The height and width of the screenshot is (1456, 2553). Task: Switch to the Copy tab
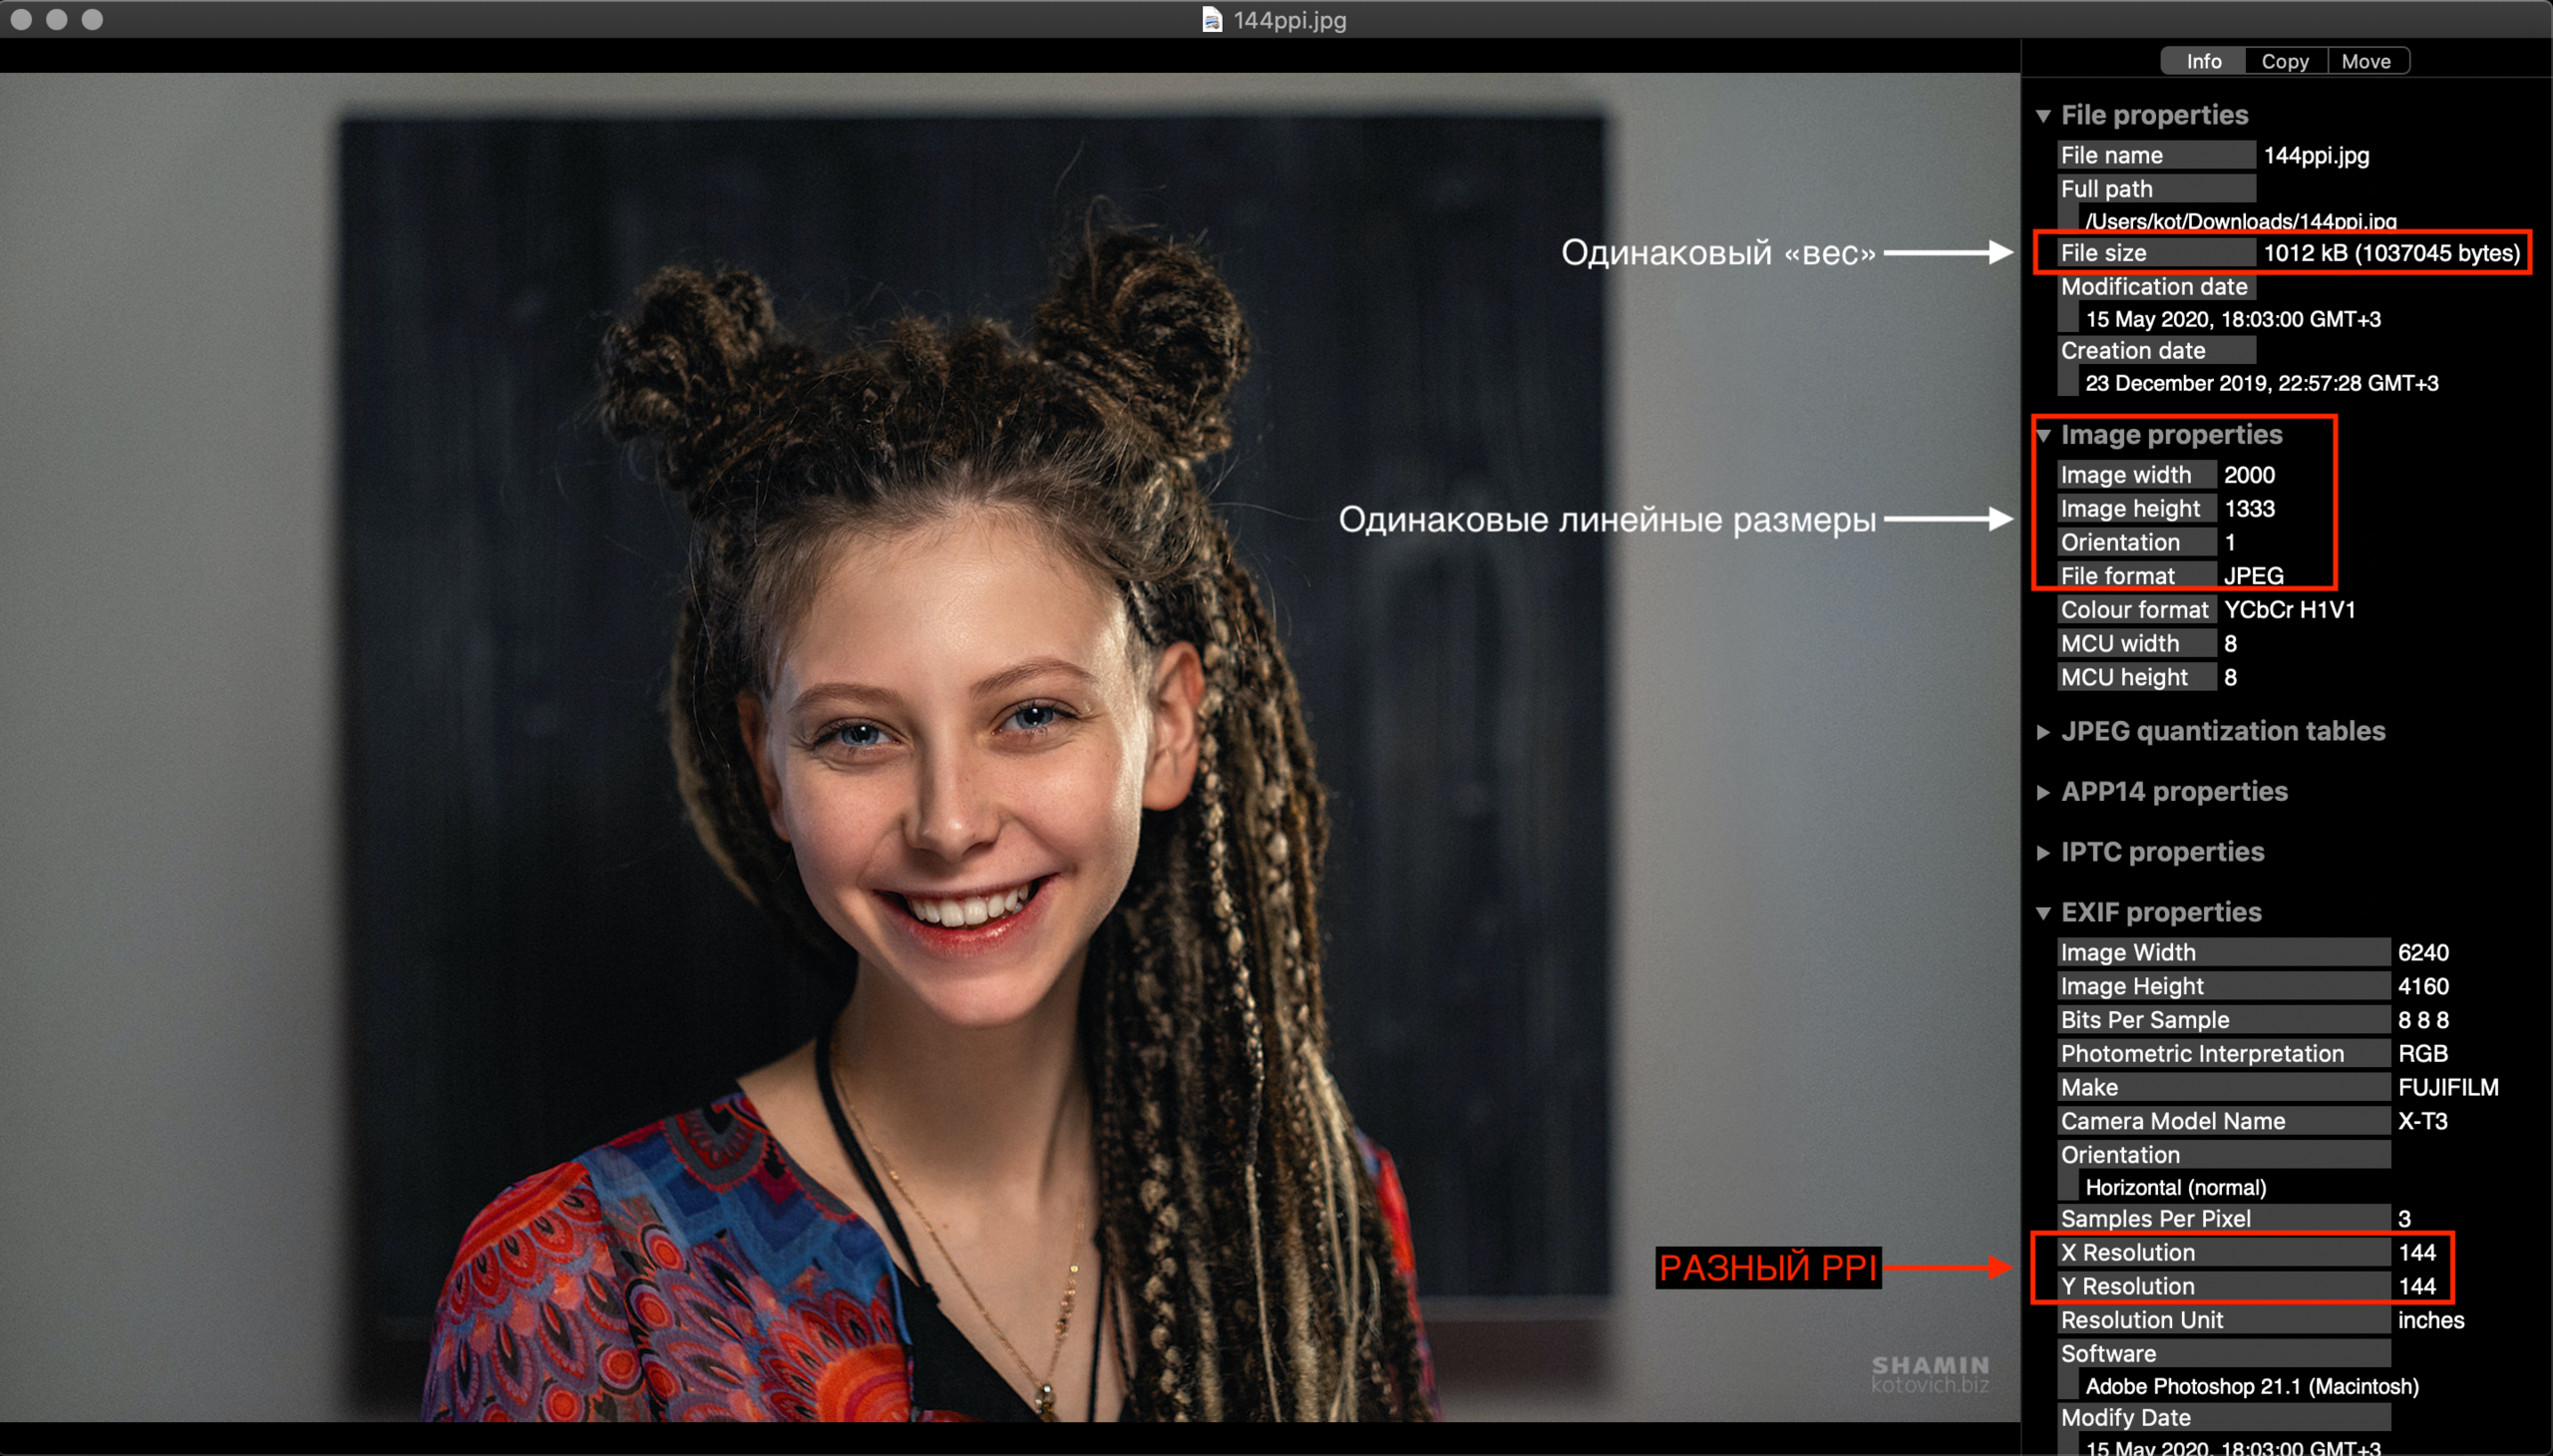click(2285, 61)
